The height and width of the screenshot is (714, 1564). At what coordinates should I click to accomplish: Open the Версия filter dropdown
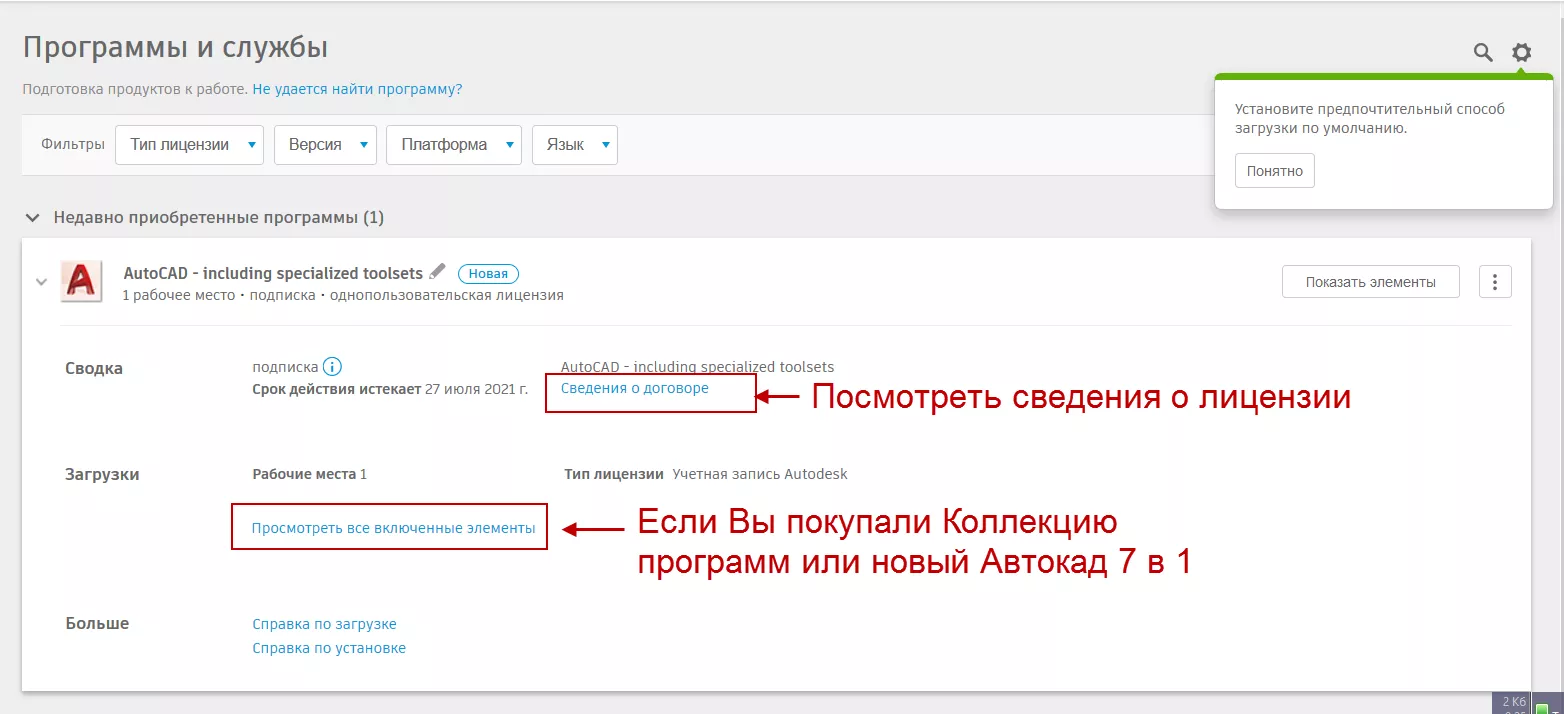pos(325,145)
